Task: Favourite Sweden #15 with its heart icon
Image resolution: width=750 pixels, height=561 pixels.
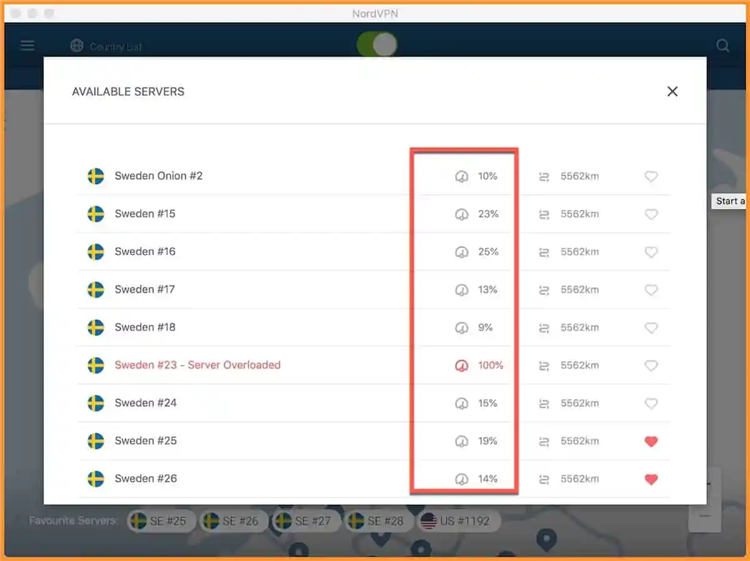Action: pyautogui.click(x=651, y=214)
